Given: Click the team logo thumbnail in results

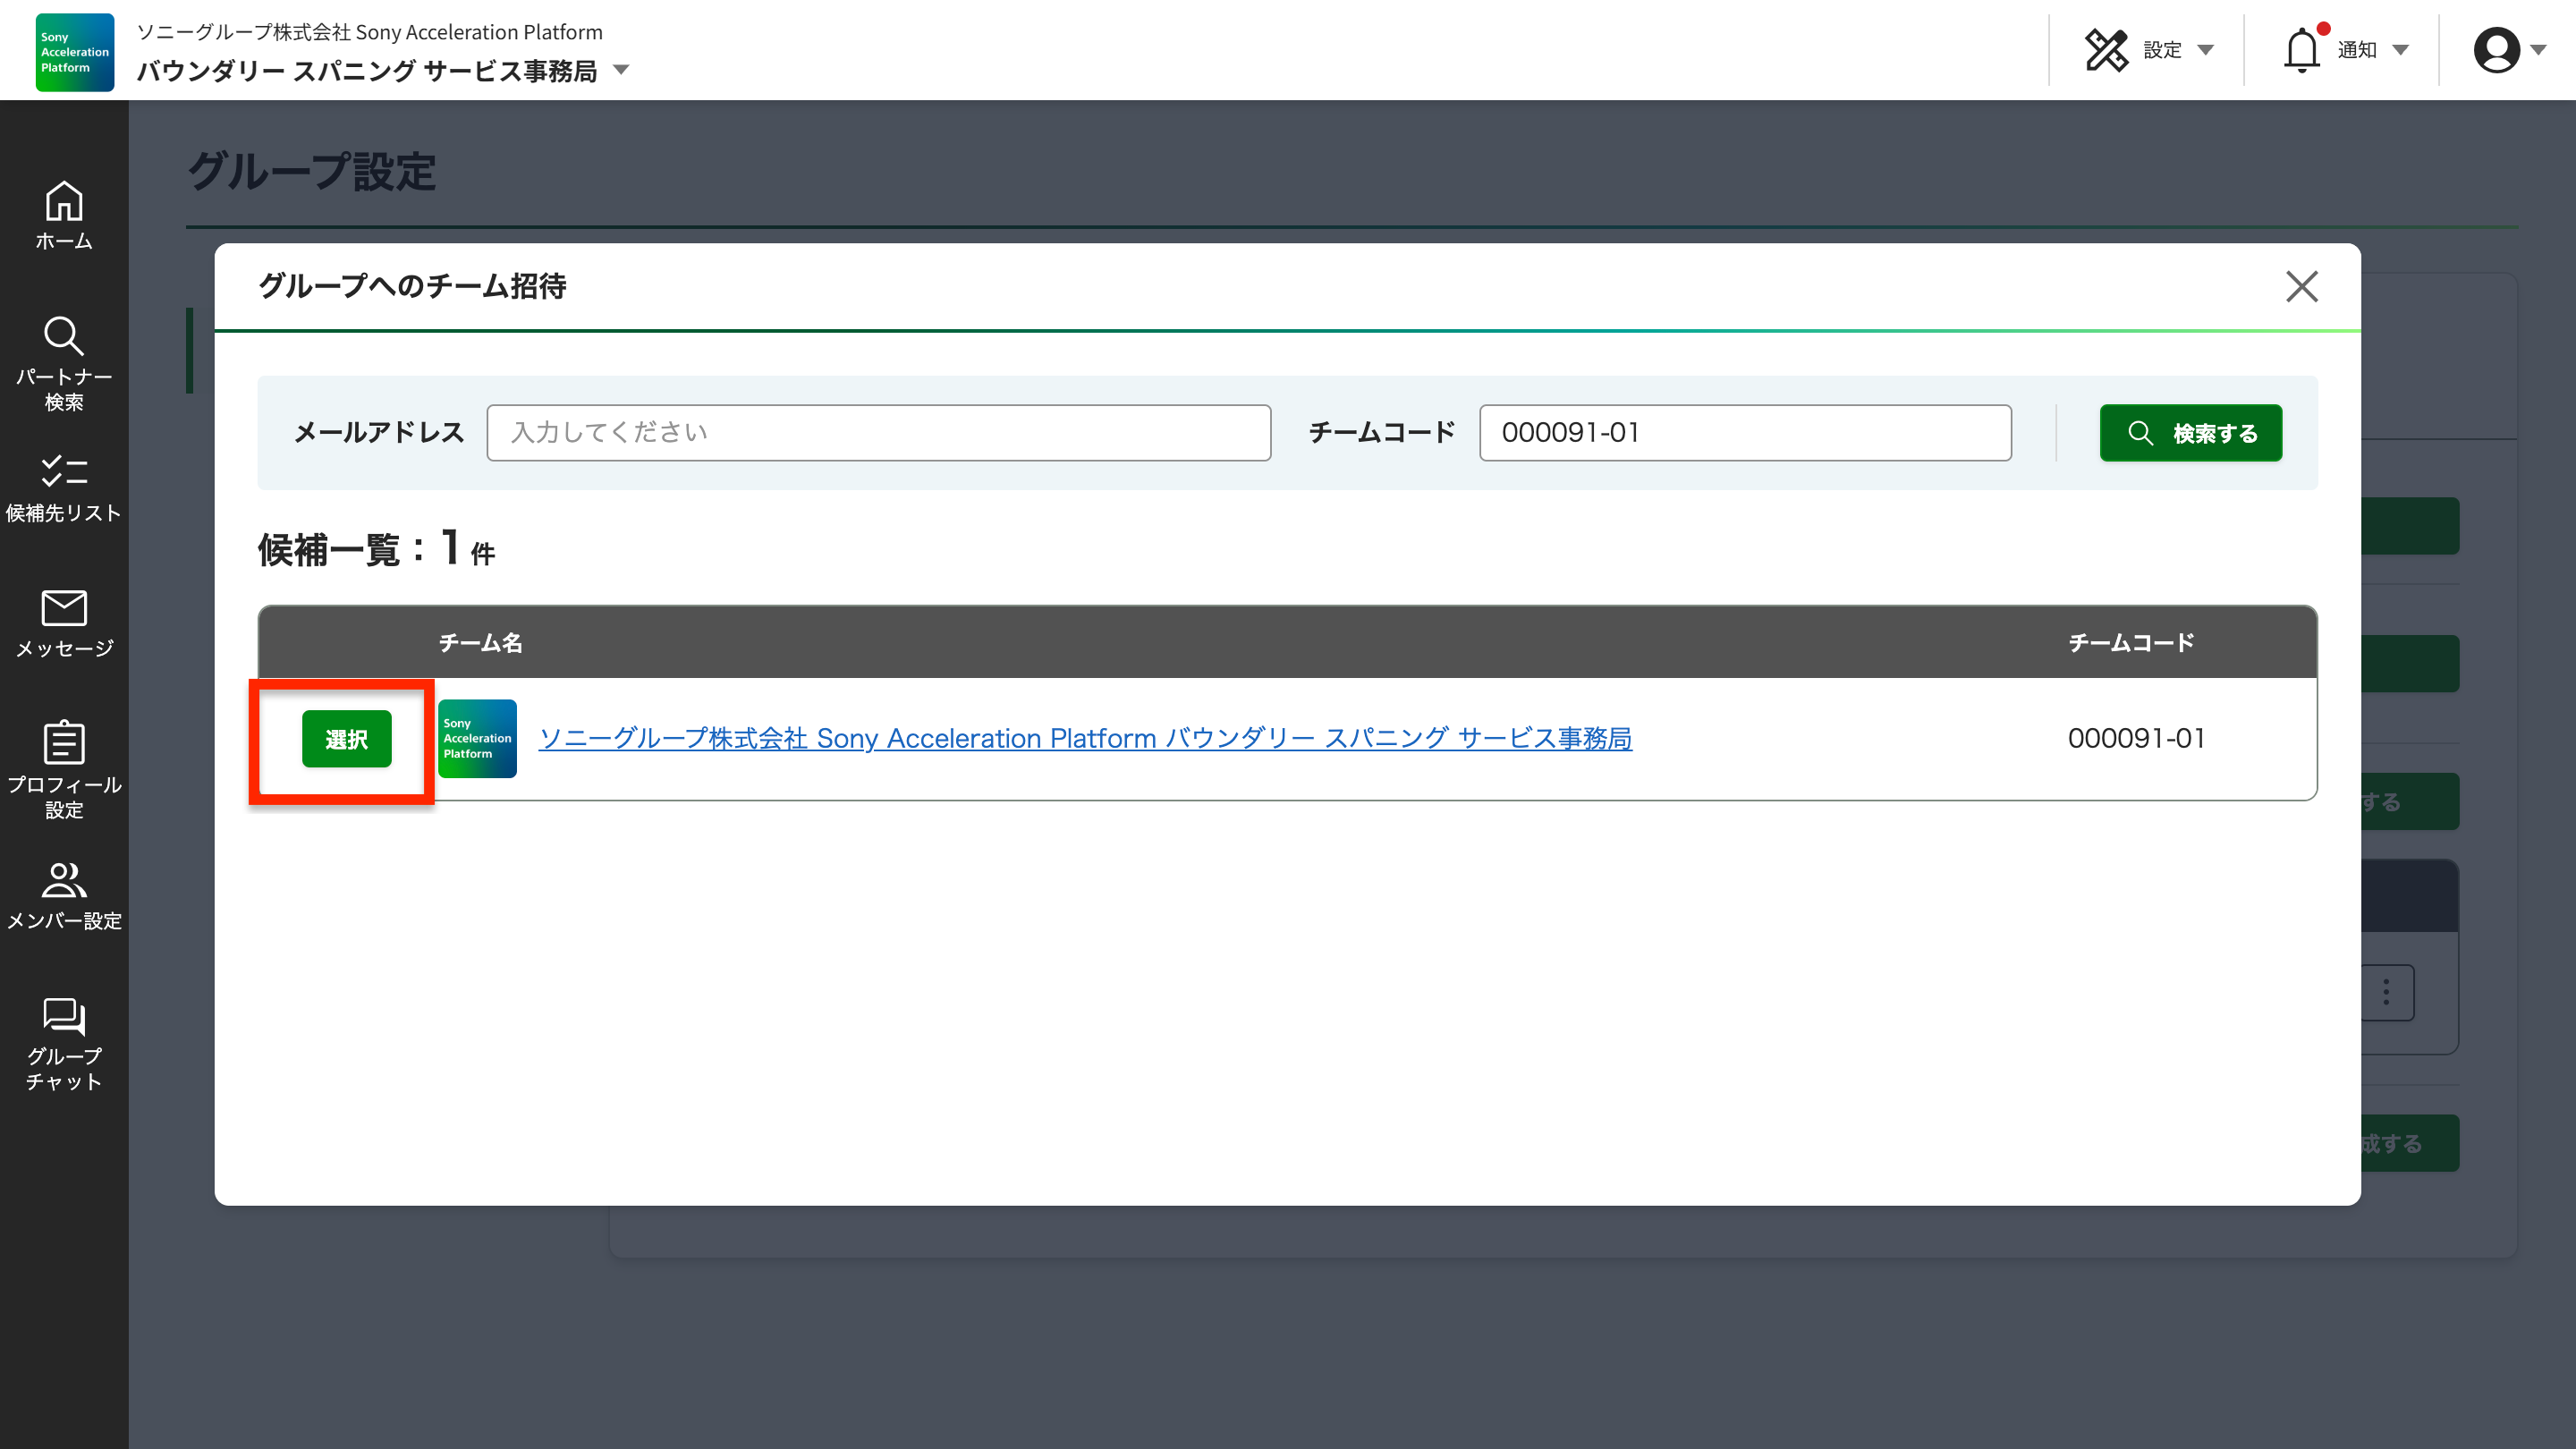Looking at the screenshot, I should click(x=477, y=738).
